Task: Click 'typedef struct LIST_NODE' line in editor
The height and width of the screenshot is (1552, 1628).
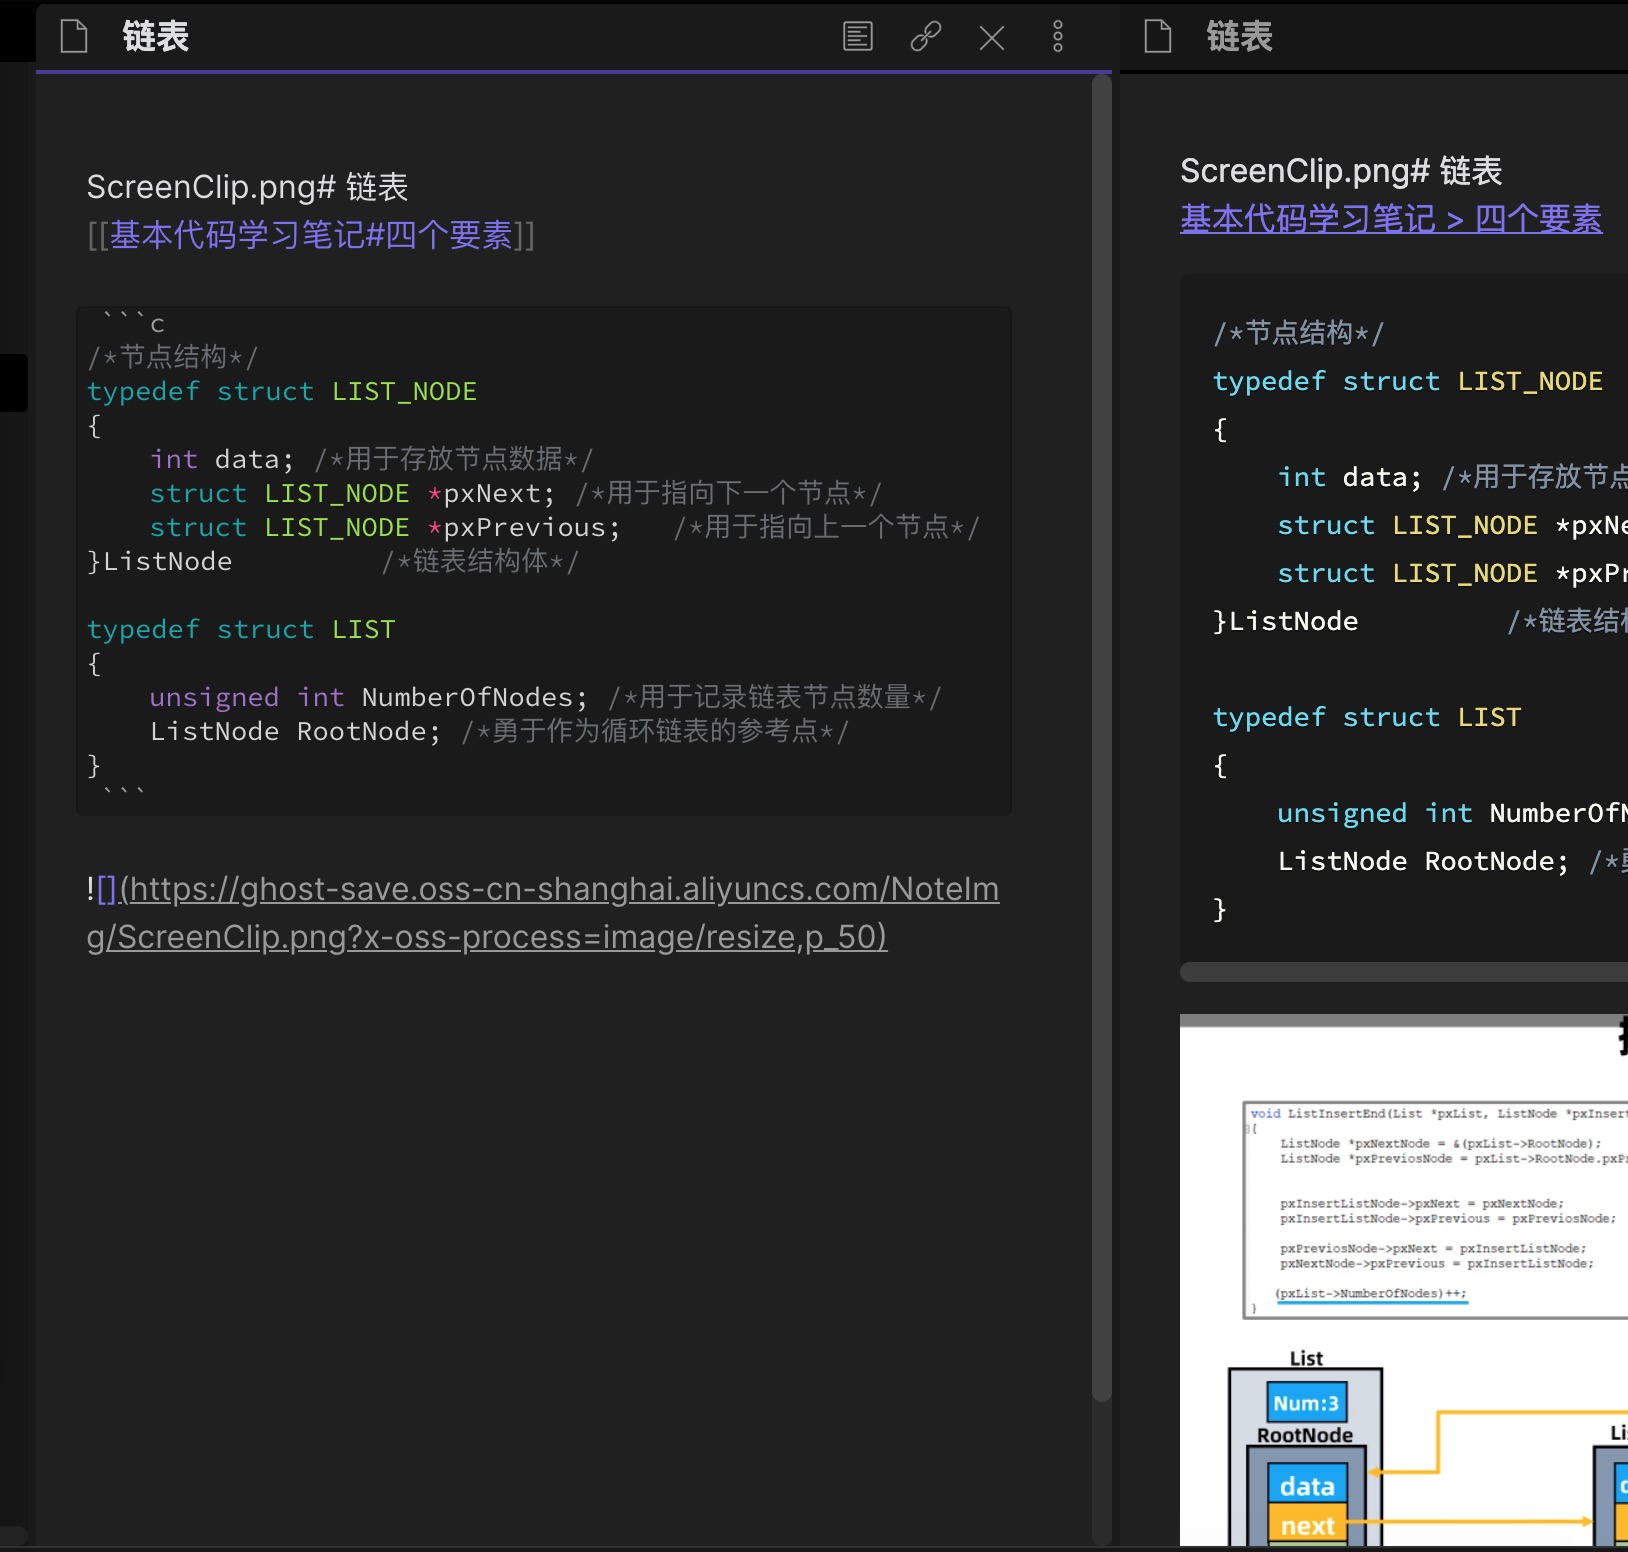Action: (282, 391)
